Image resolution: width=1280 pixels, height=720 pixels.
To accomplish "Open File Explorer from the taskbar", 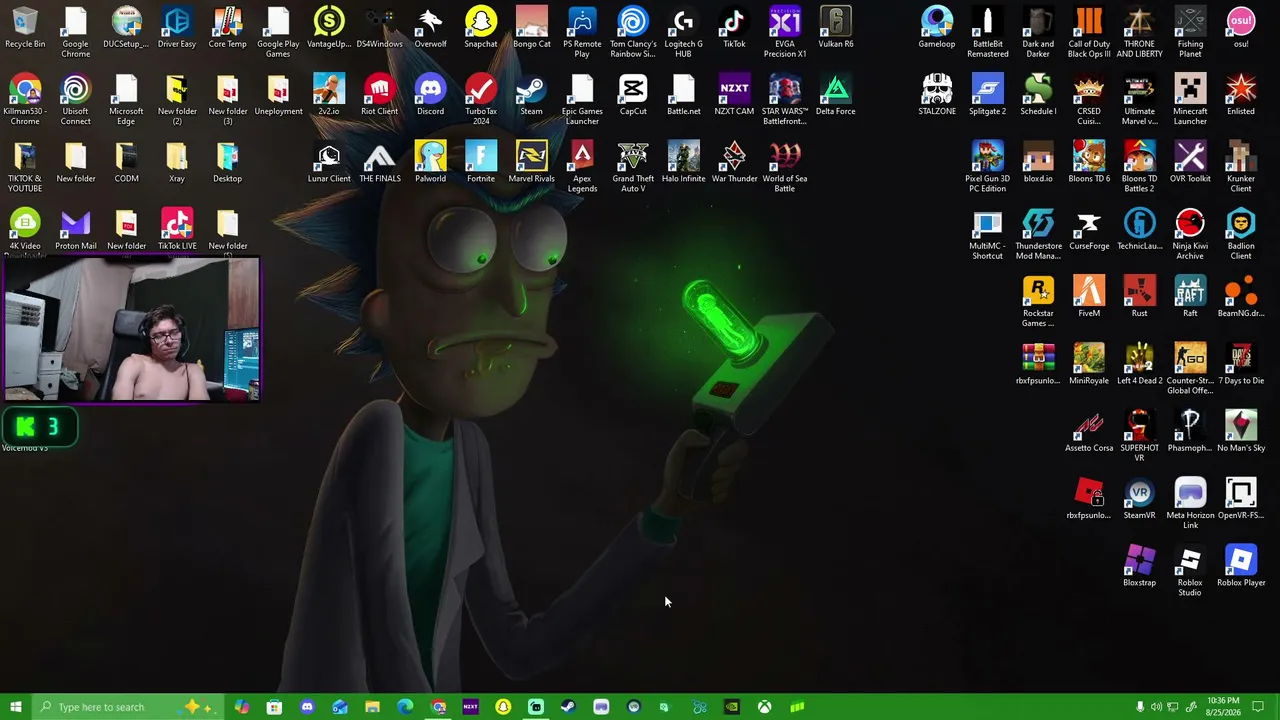I will point(372,707).
